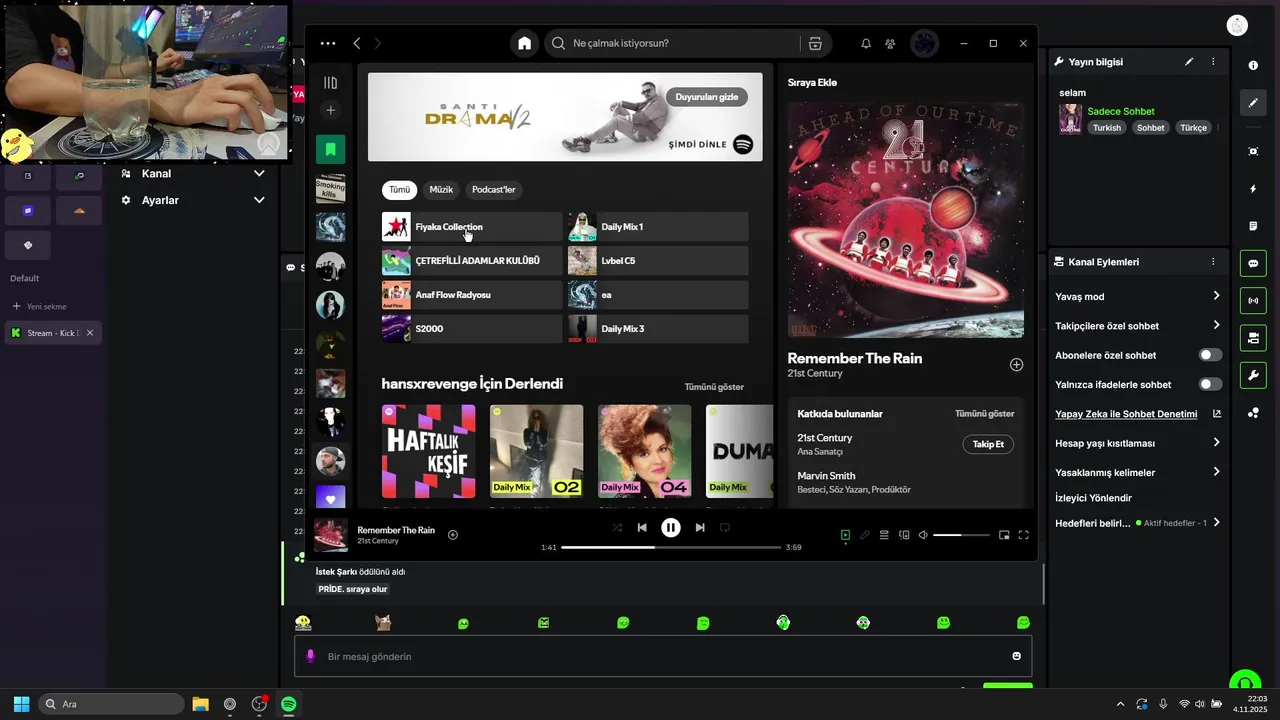Open ÇETREFİLLİ ADAMLAR KULÜBÜ playlist
Viewport: 1280px width, 720px height.
click(x=472, y=261)
